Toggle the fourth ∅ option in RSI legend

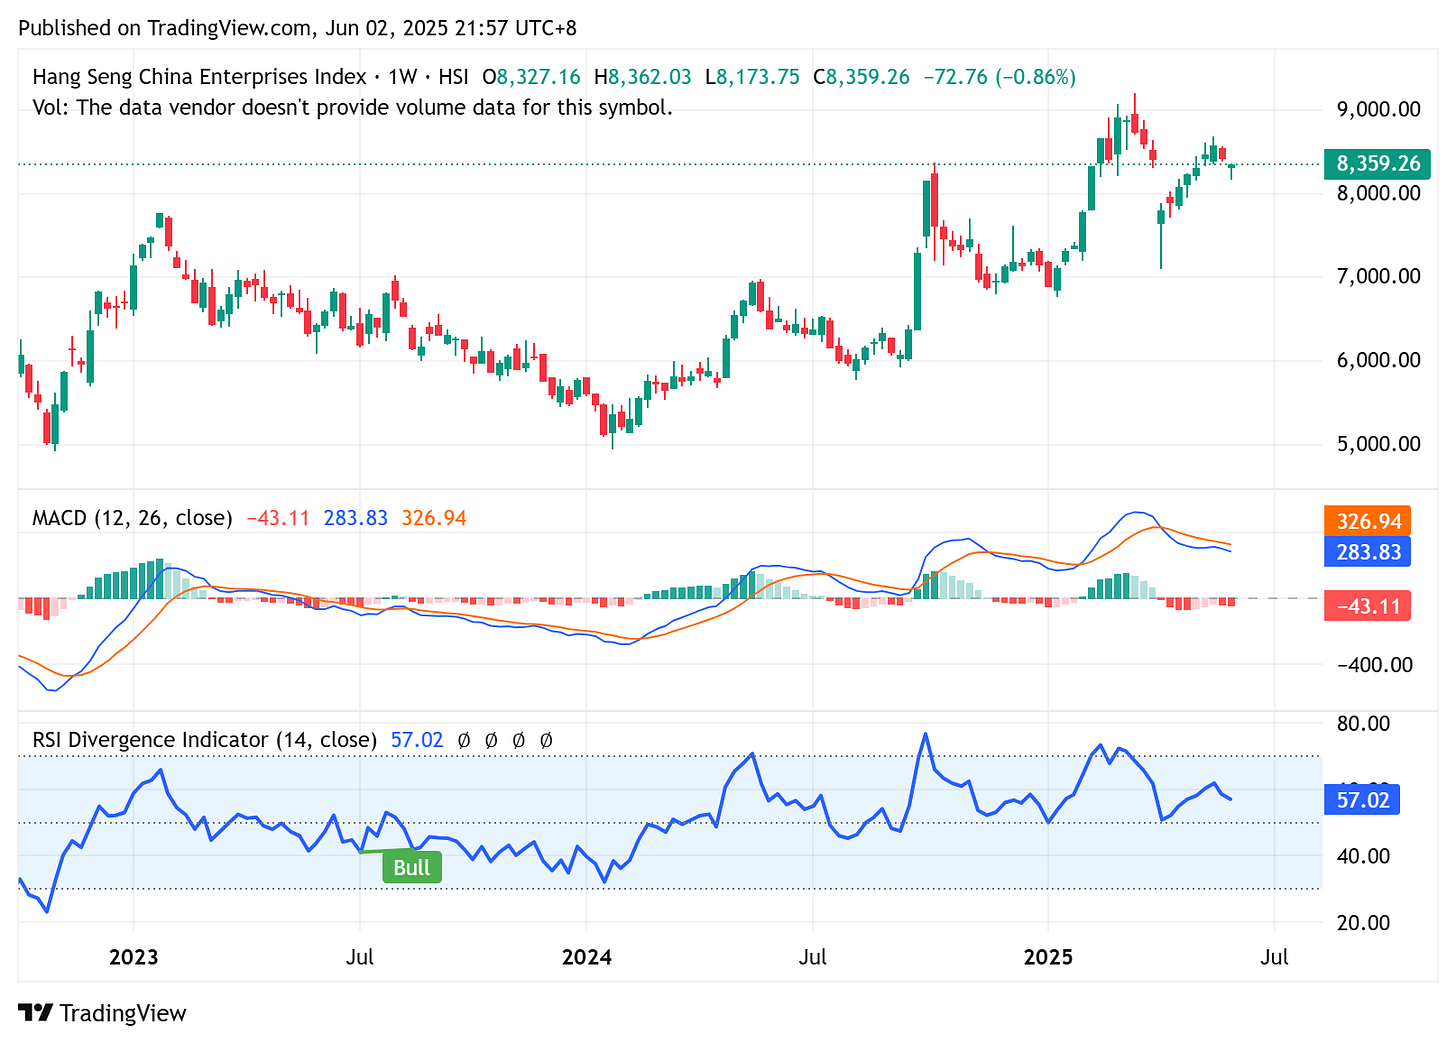(546, 740)
